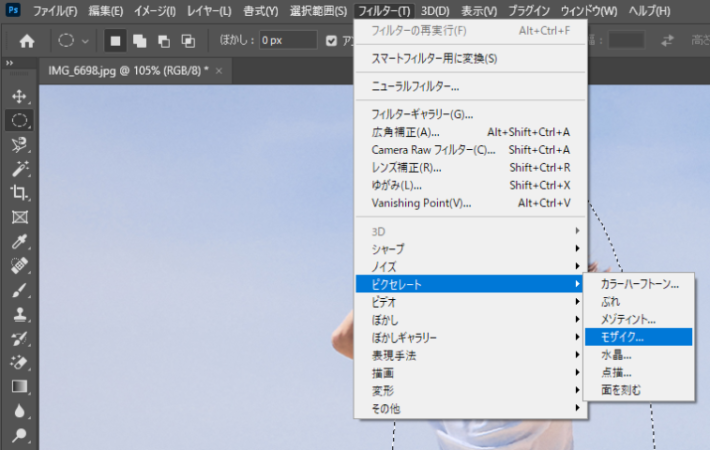Open the 選択範囲(S) menu
The width and height of the screenshot is (710, 450).
318,10
